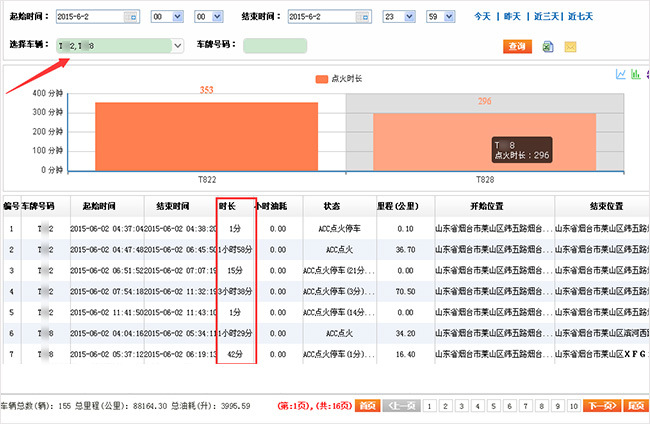Click the orange 查询 query button
The image size is (650, 424).
[x=517, y=46]
